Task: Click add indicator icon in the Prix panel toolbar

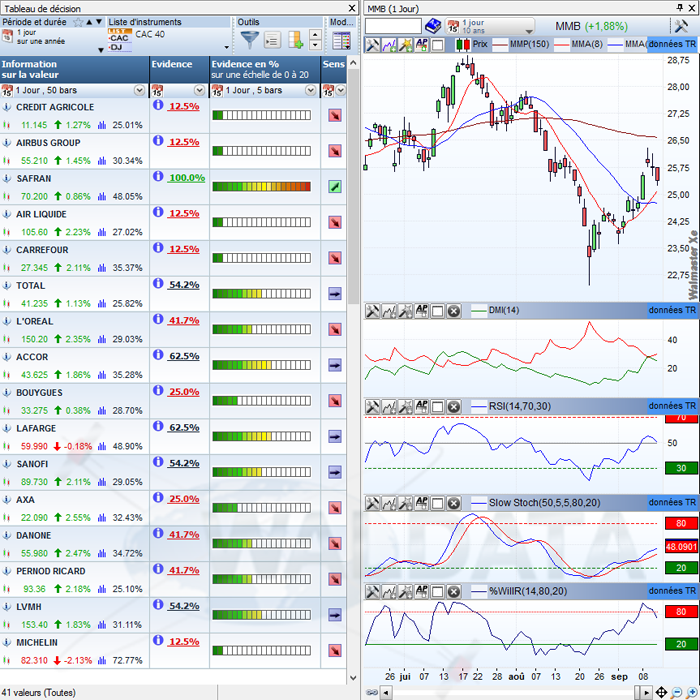Action: tap(389, 45)
